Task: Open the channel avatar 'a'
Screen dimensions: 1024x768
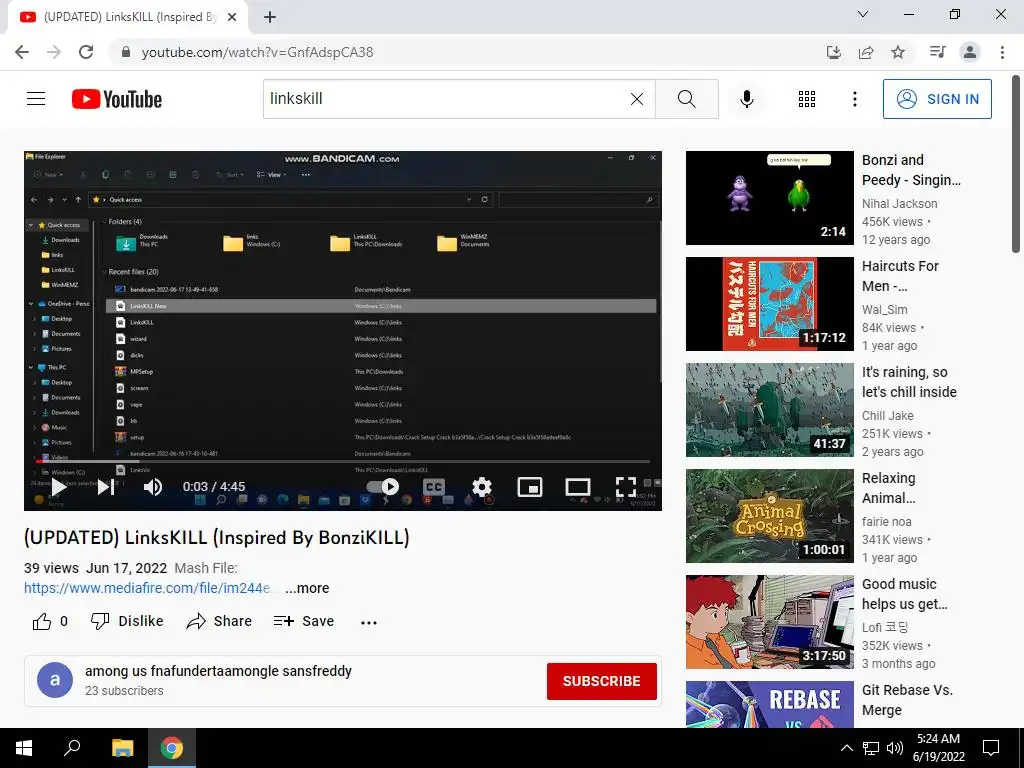Action: tap(55, 680)
